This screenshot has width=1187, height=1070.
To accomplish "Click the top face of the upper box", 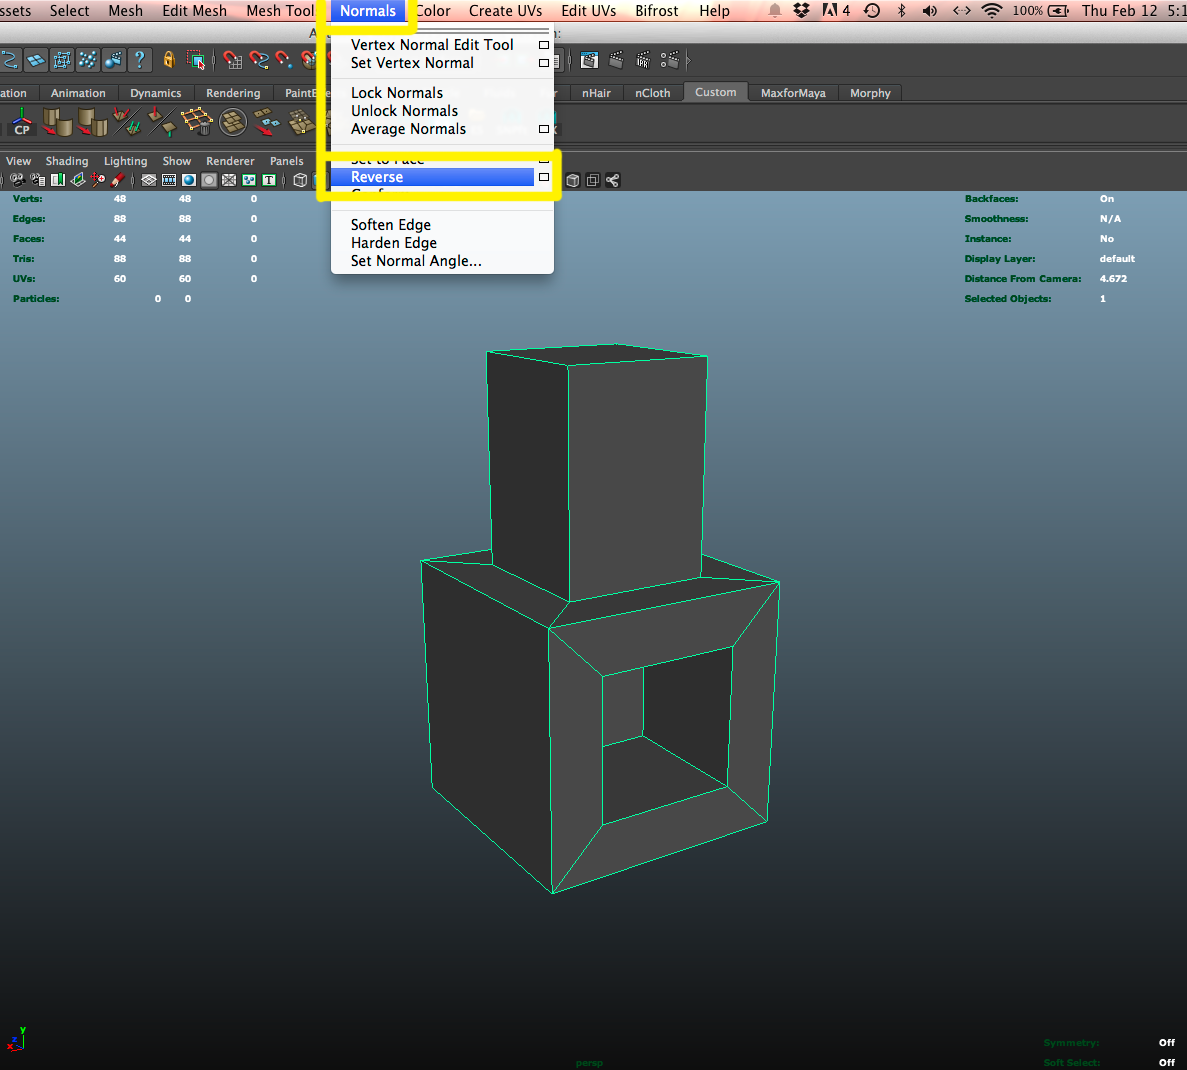I will pyautogui.click(x=600, y=354).
